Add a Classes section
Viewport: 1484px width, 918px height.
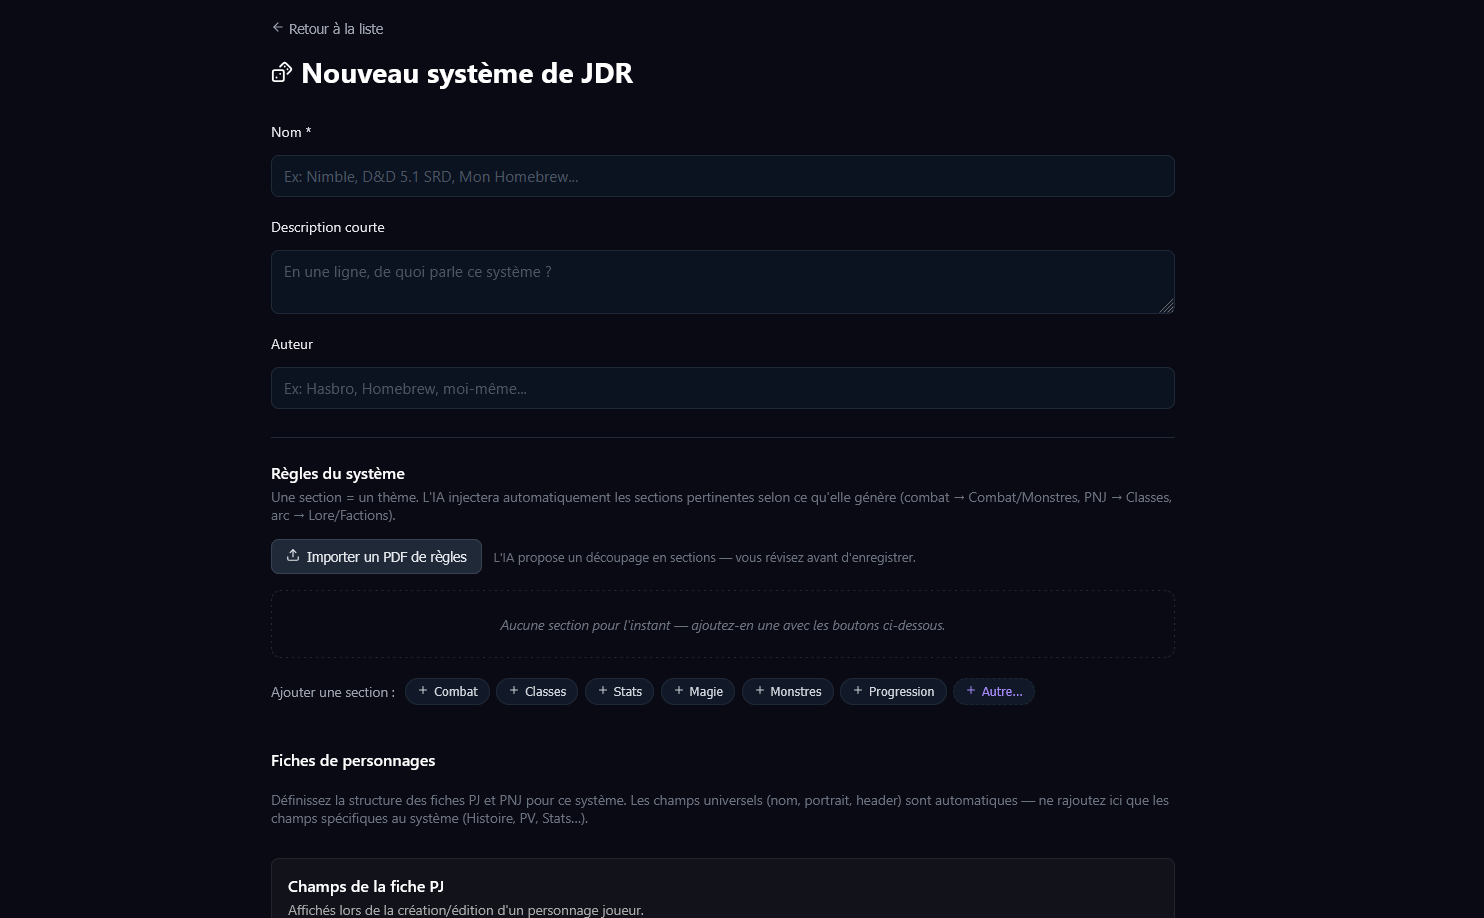coord(537,691)
